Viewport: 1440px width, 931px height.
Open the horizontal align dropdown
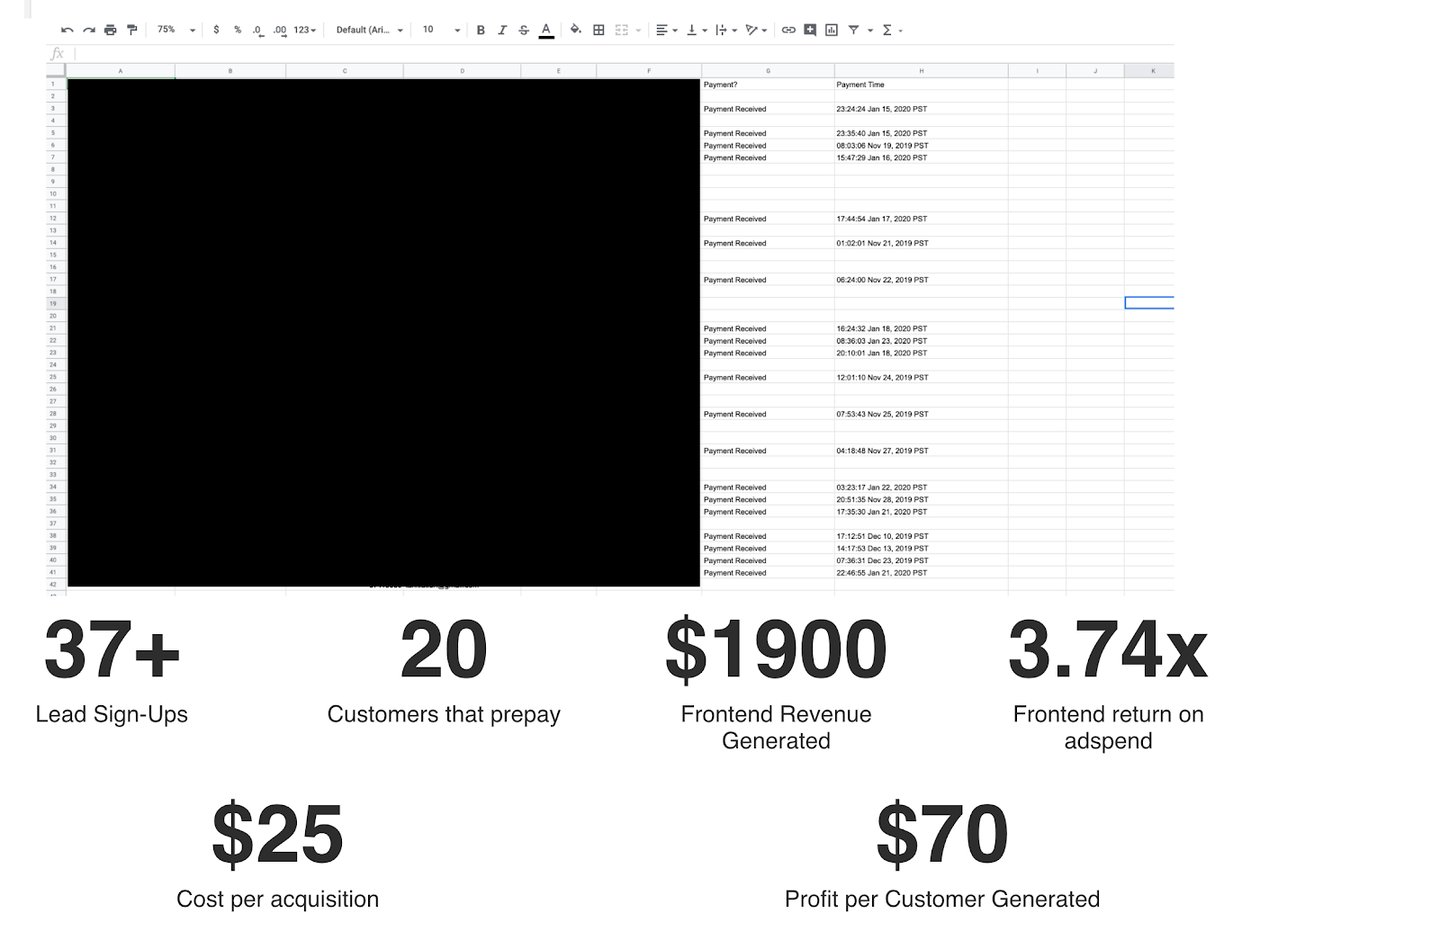pyautogui.click(x=666, y=30)
